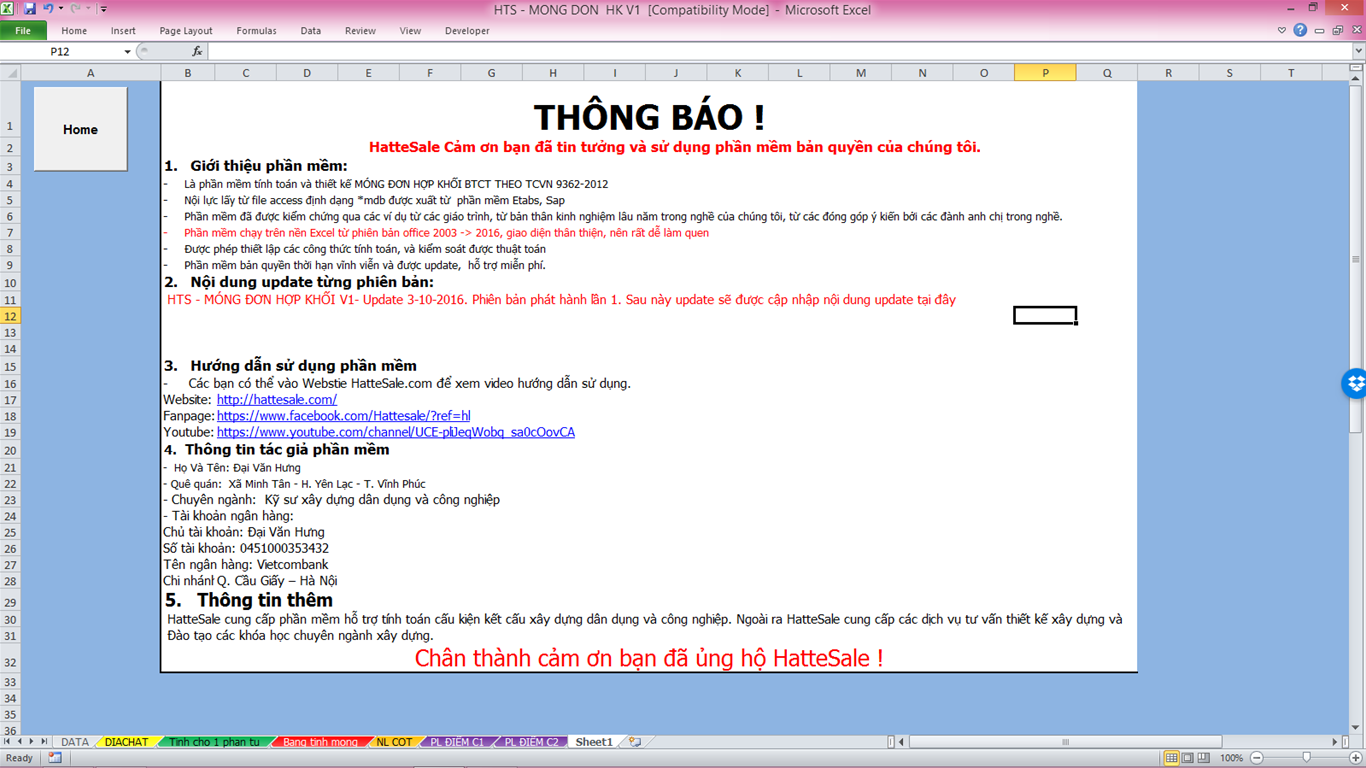Open the YouTube channel link

(395, 432)
